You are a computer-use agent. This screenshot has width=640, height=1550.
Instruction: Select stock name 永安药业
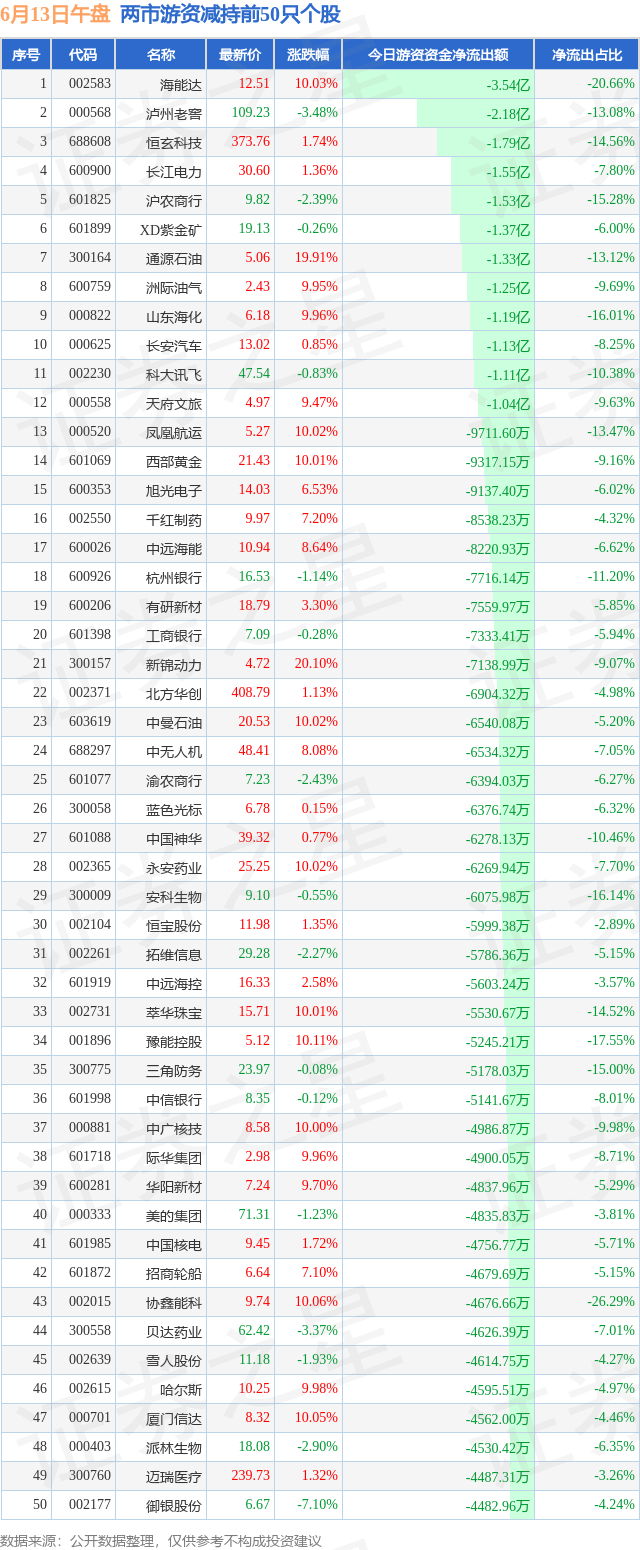click(174, 868)
